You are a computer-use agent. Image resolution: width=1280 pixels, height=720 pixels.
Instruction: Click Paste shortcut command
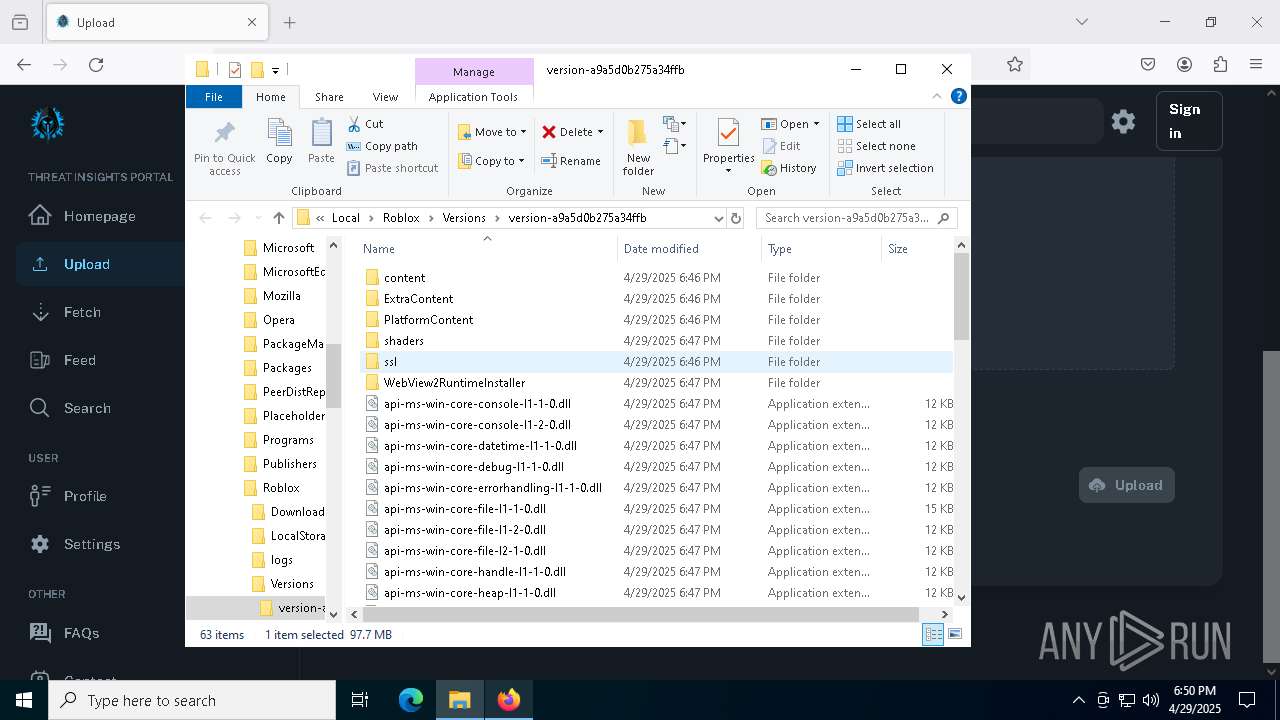point(392,168)
